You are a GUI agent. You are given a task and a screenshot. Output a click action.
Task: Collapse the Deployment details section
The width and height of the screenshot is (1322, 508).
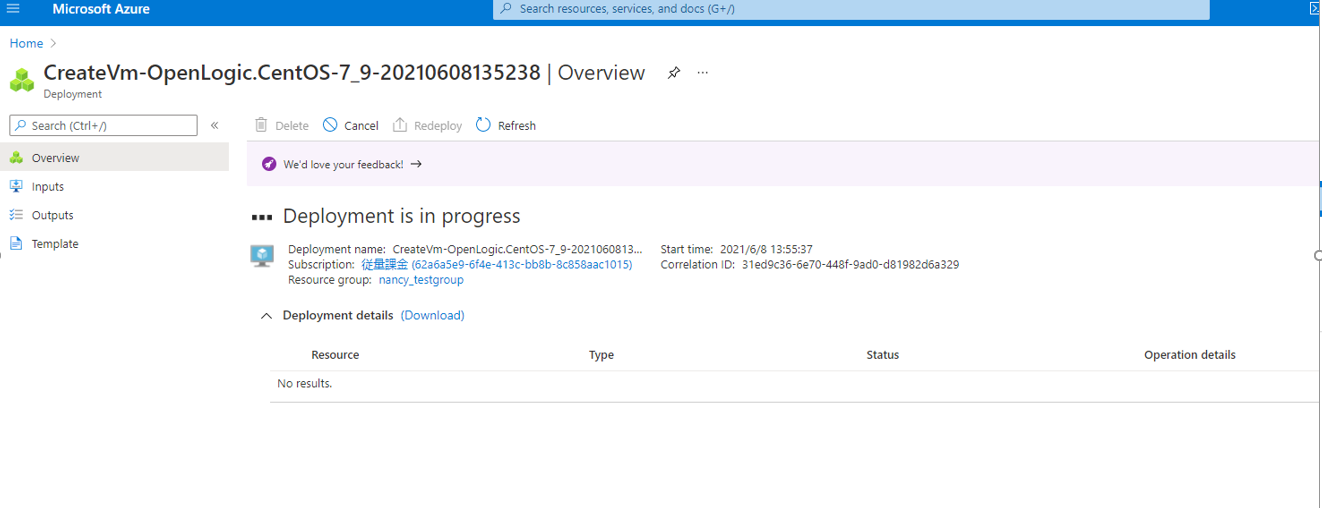[266, 316]
